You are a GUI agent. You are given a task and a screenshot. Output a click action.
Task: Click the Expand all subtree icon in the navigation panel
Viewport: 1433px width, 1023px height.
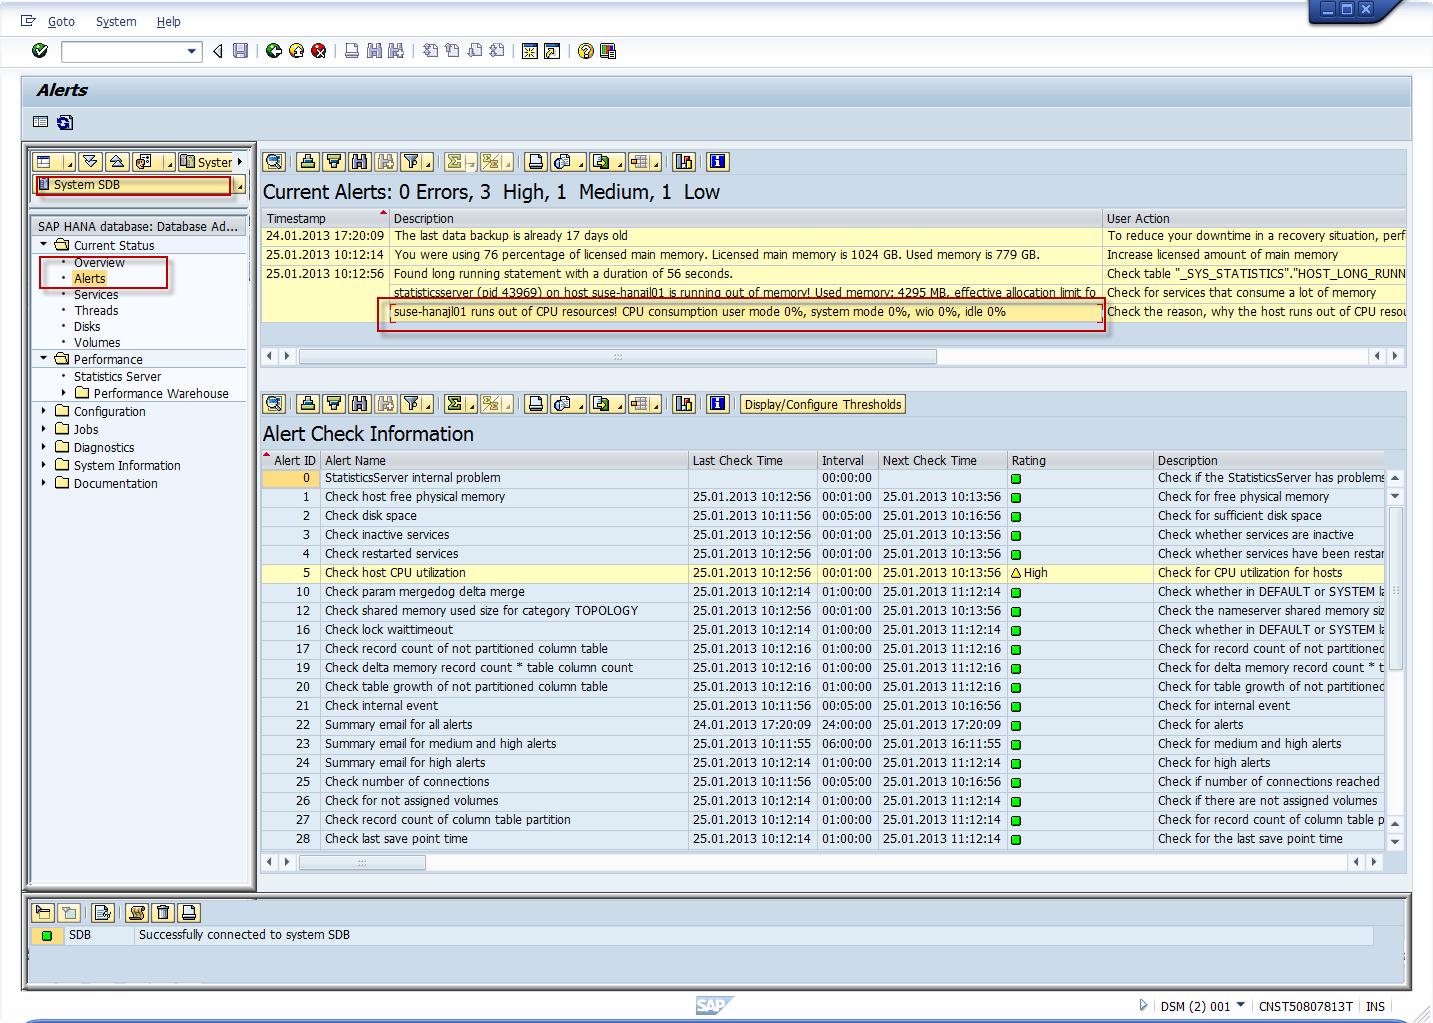coord(91,162)
